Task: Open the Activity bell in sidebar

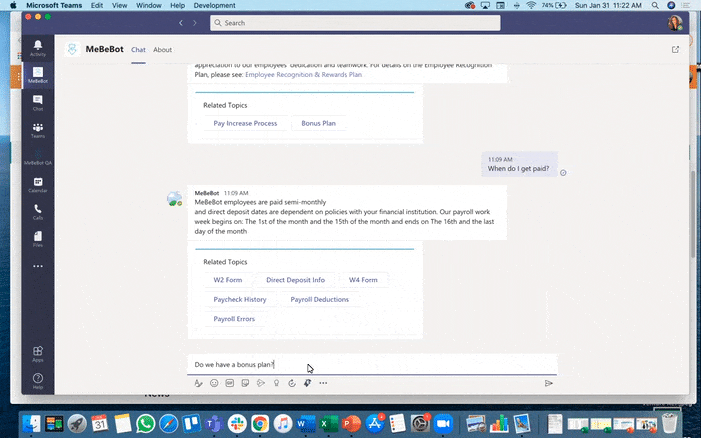Action: coord(38,47)
